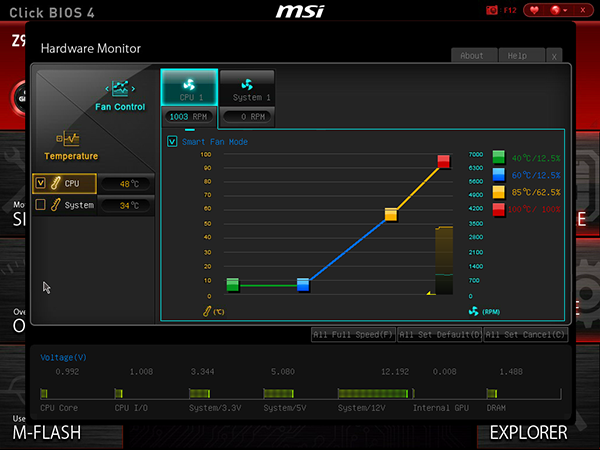This screenshot has width=600, height=450.
Task: Open favorites heart icon in top bar
Action: click(534, 10)
